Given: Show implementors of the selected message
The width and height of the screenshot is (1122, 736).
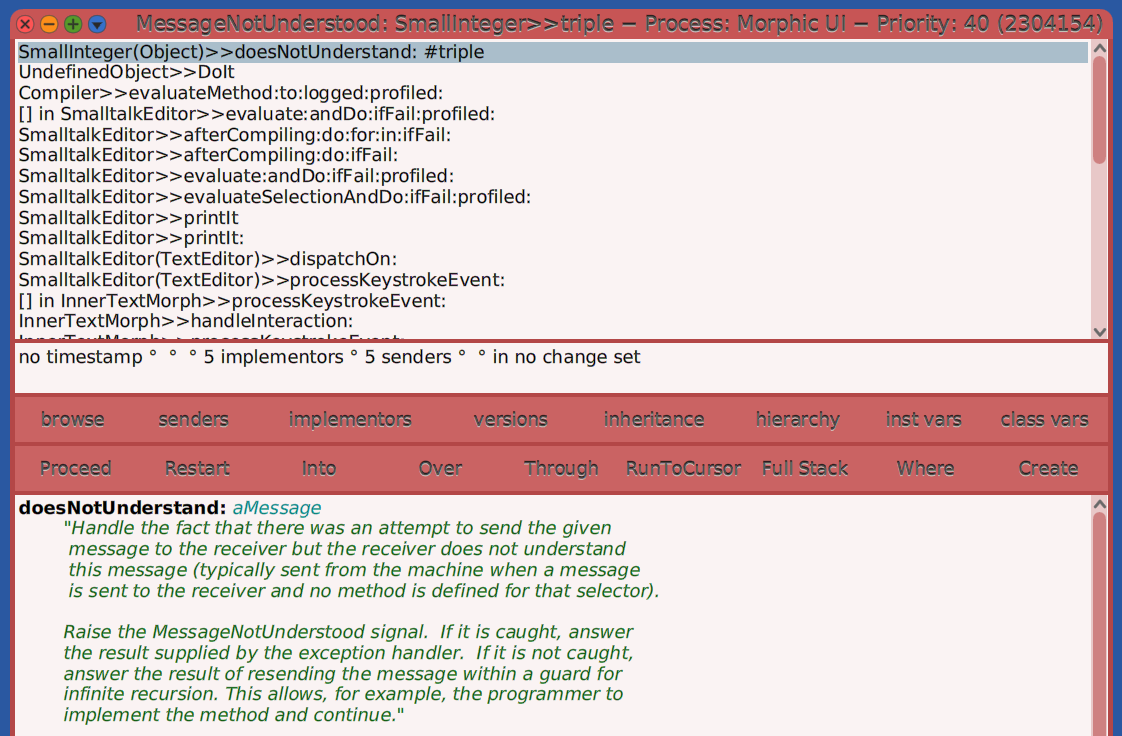Looking at the screenshot, I should 349,419.
